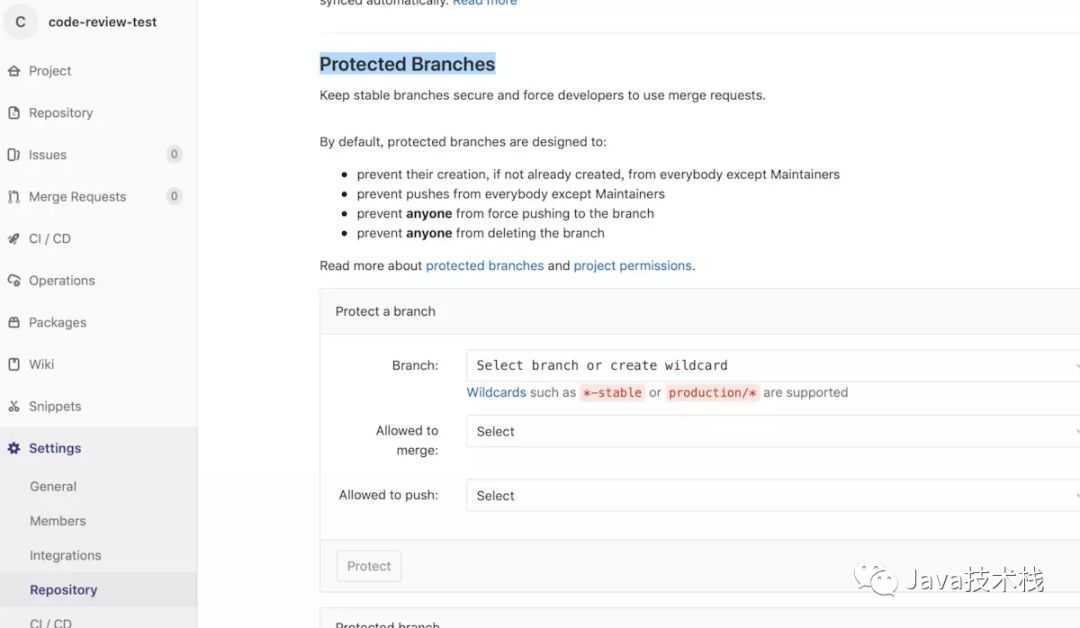Click the CI / CD rocket icon

14,239
